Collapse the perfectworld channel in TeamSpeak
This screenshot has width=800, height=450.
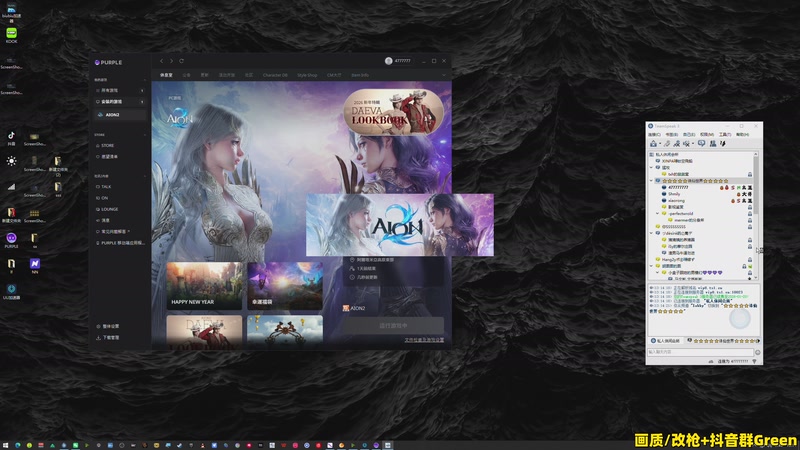tap(658, 214)
